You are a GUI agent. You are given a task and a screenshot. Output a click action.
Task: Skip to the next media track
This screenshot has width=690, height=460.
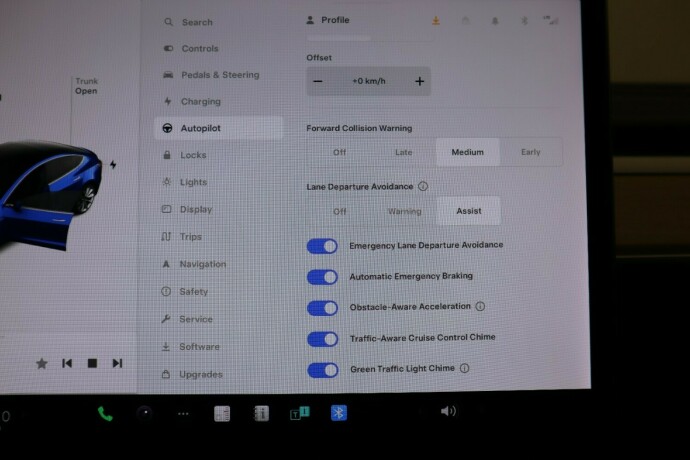click(117, 363)
